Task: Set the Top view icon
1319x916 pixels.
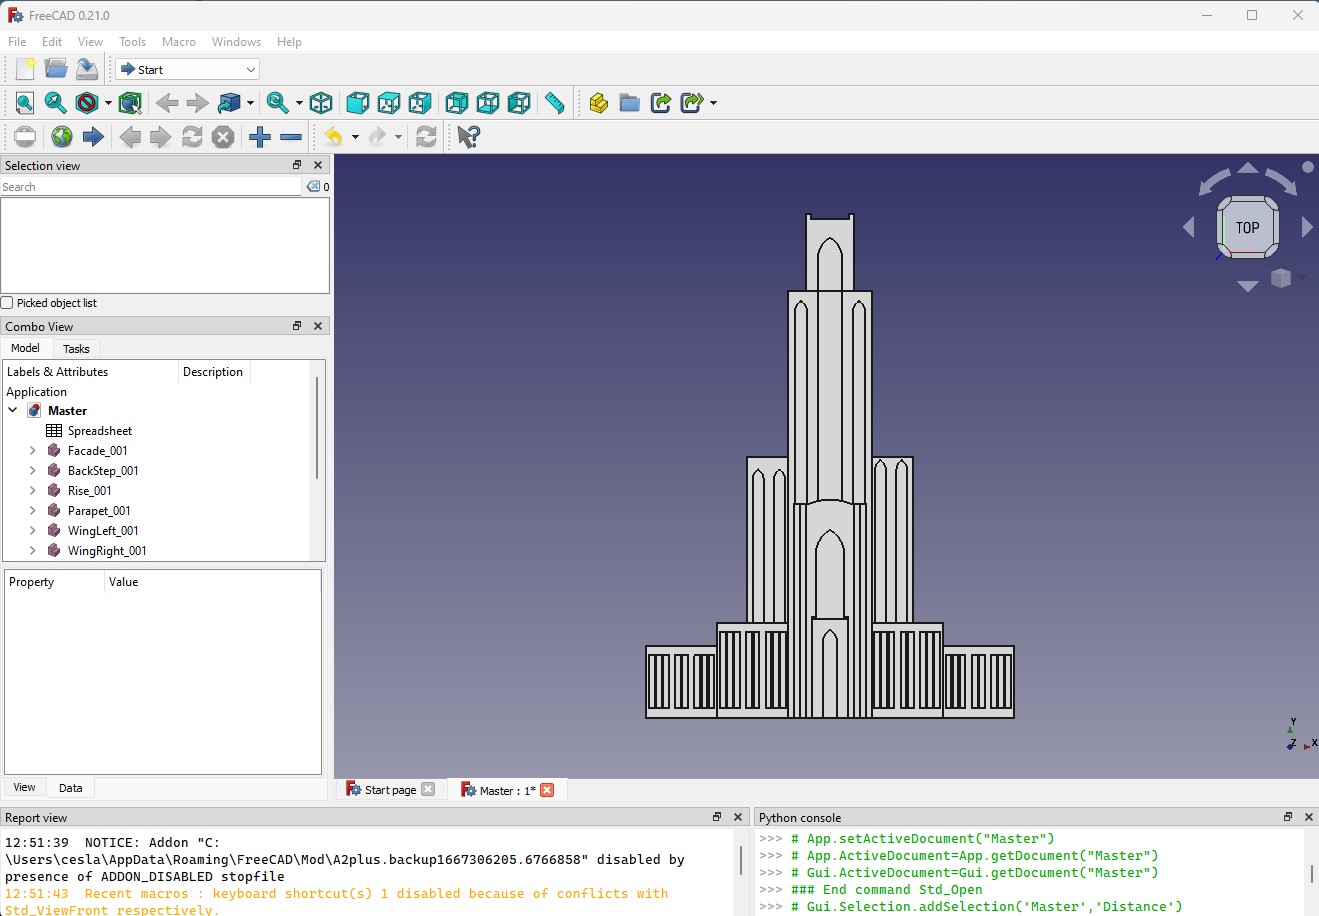Action: tap(389, 103)
